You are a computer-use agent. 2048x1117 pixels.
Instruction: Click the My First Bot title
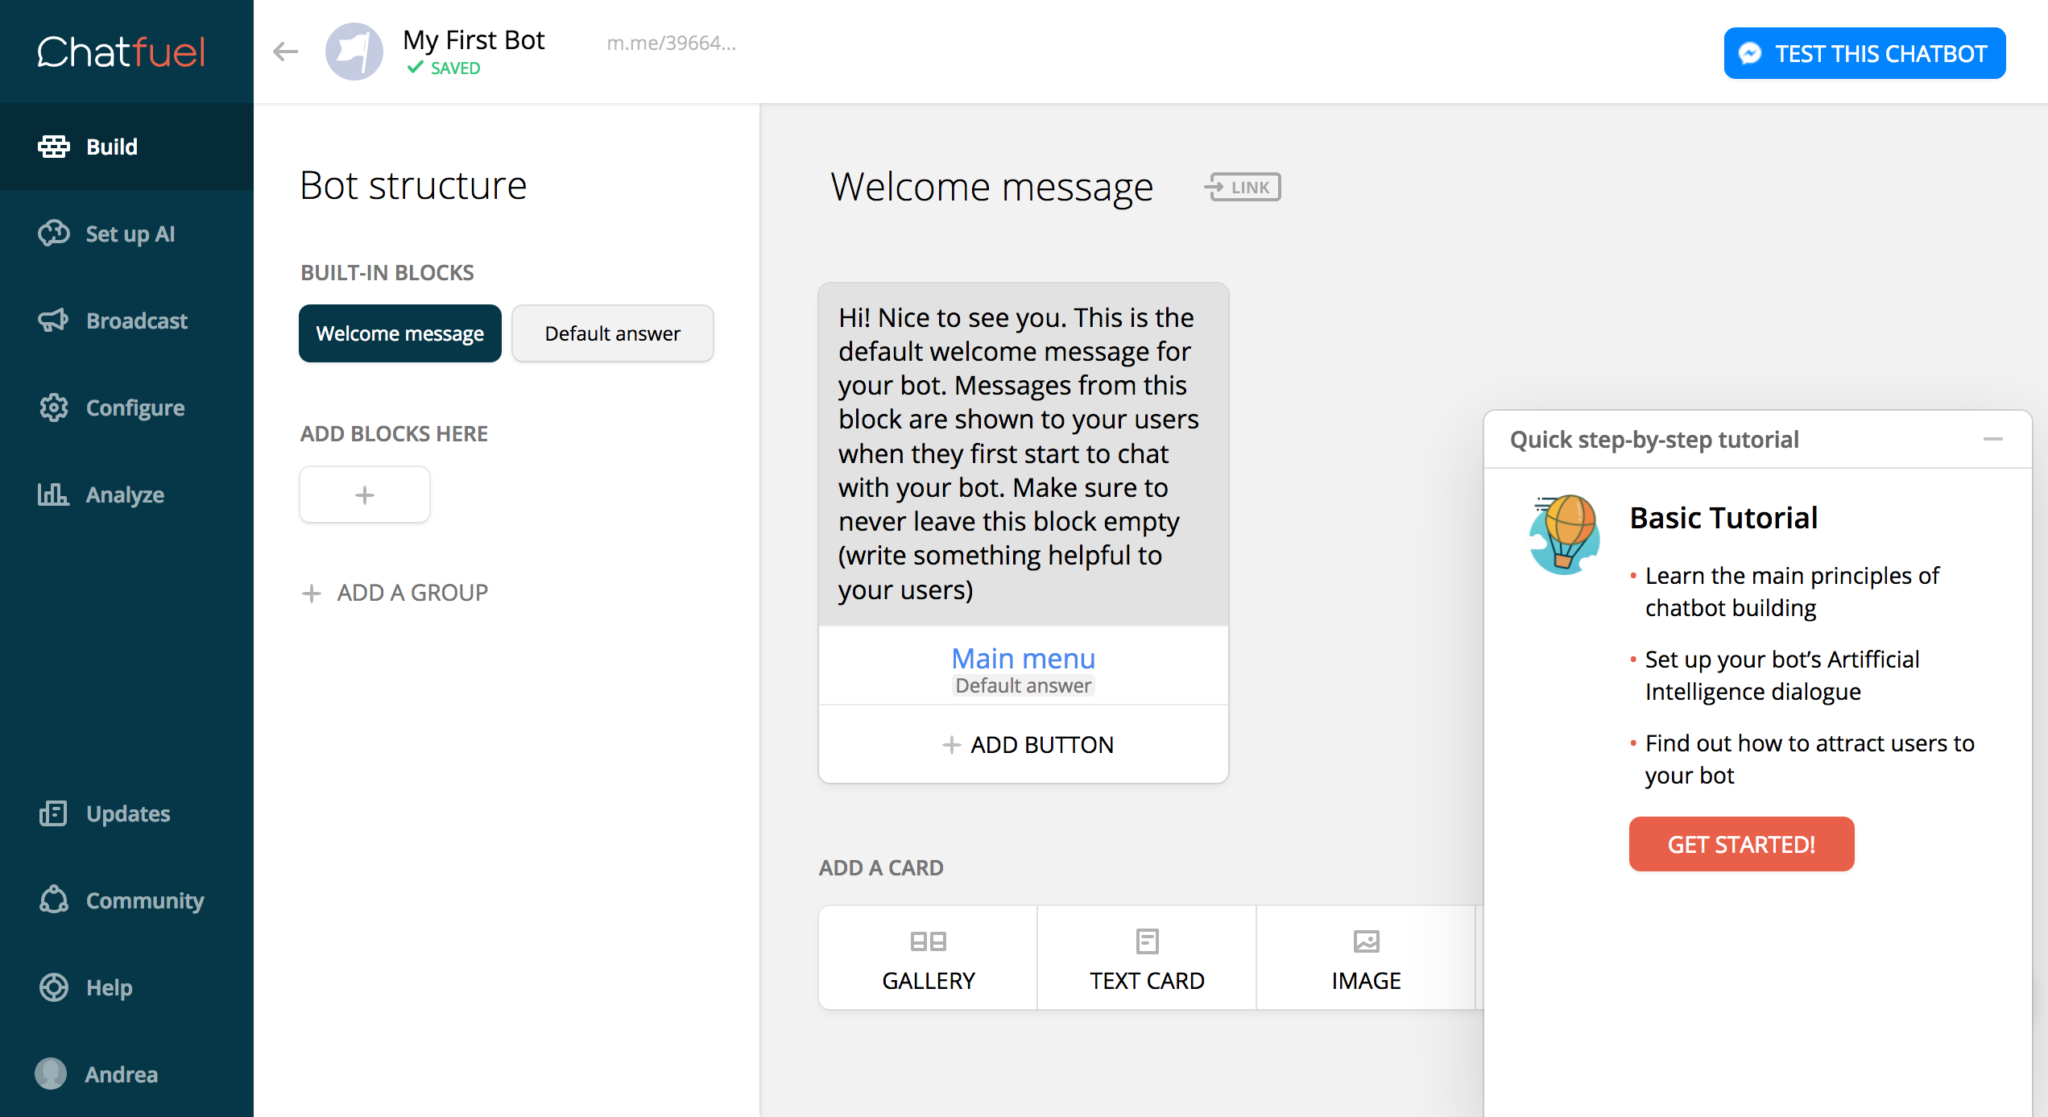tap(474, 40)
